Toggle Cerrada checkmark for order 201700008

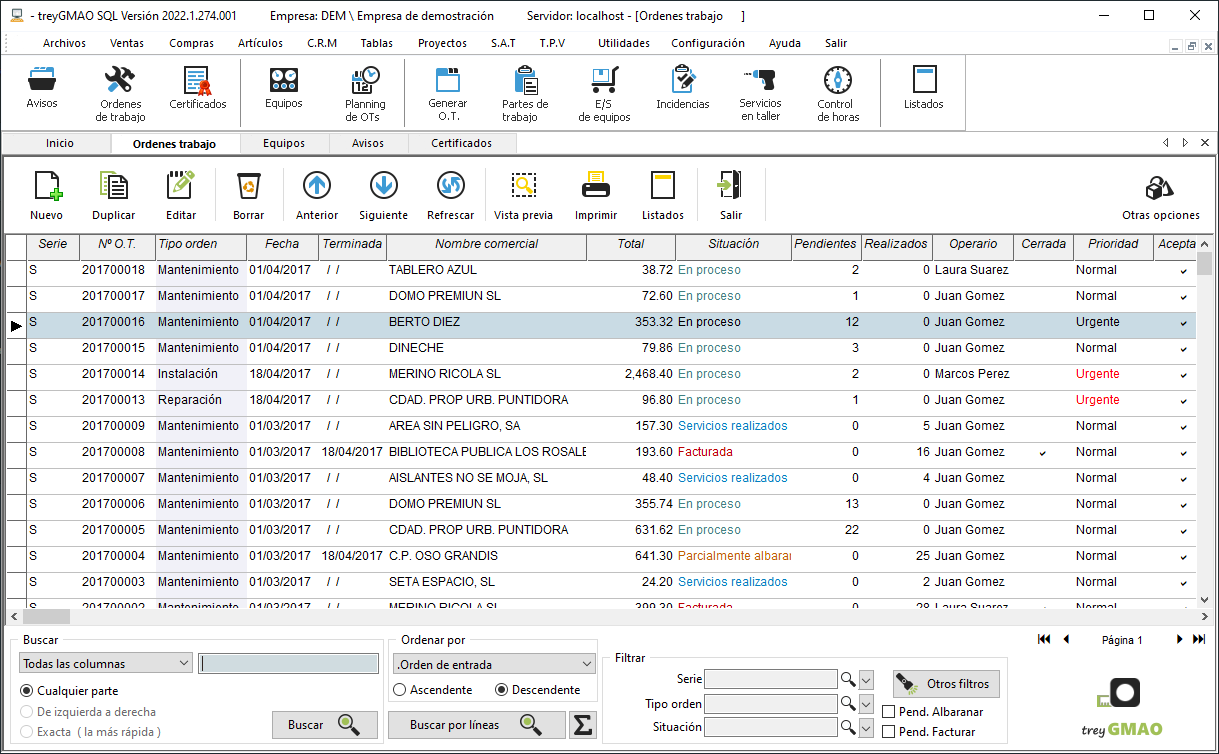tap(1043, 453)
